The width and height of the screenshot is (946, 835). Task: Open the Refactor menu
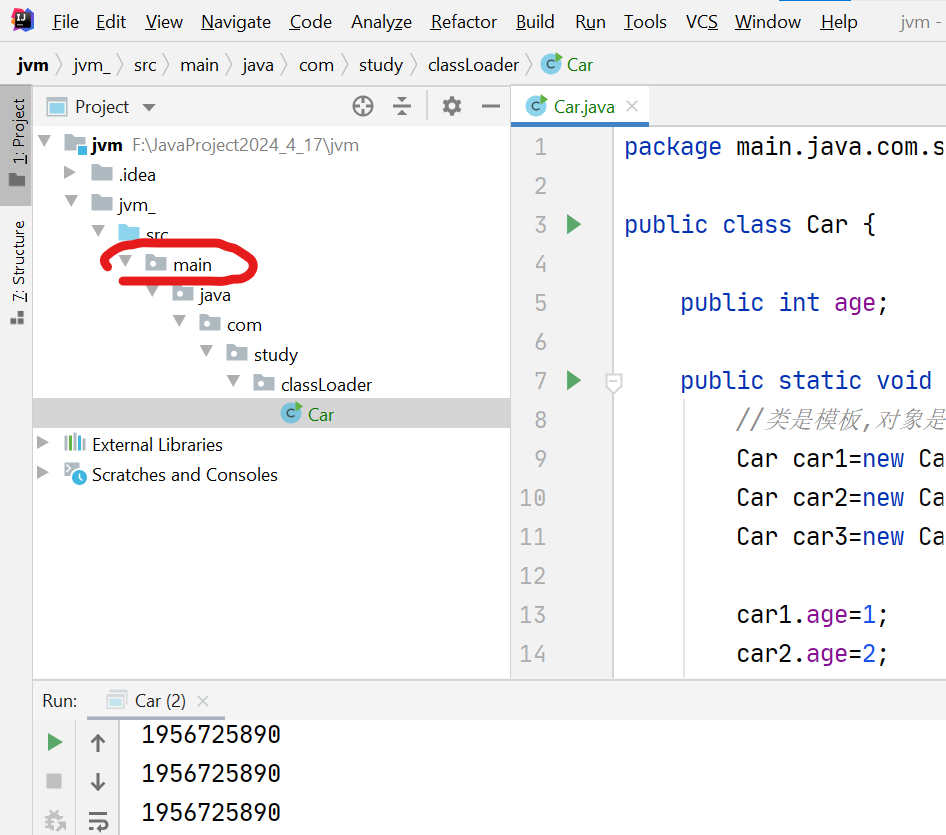[463, 21]
